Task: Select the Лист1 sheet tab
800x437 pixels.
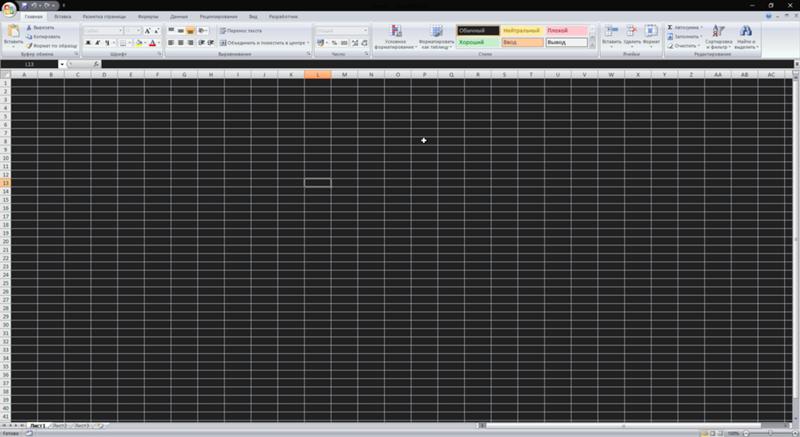Action: [37, 426]
